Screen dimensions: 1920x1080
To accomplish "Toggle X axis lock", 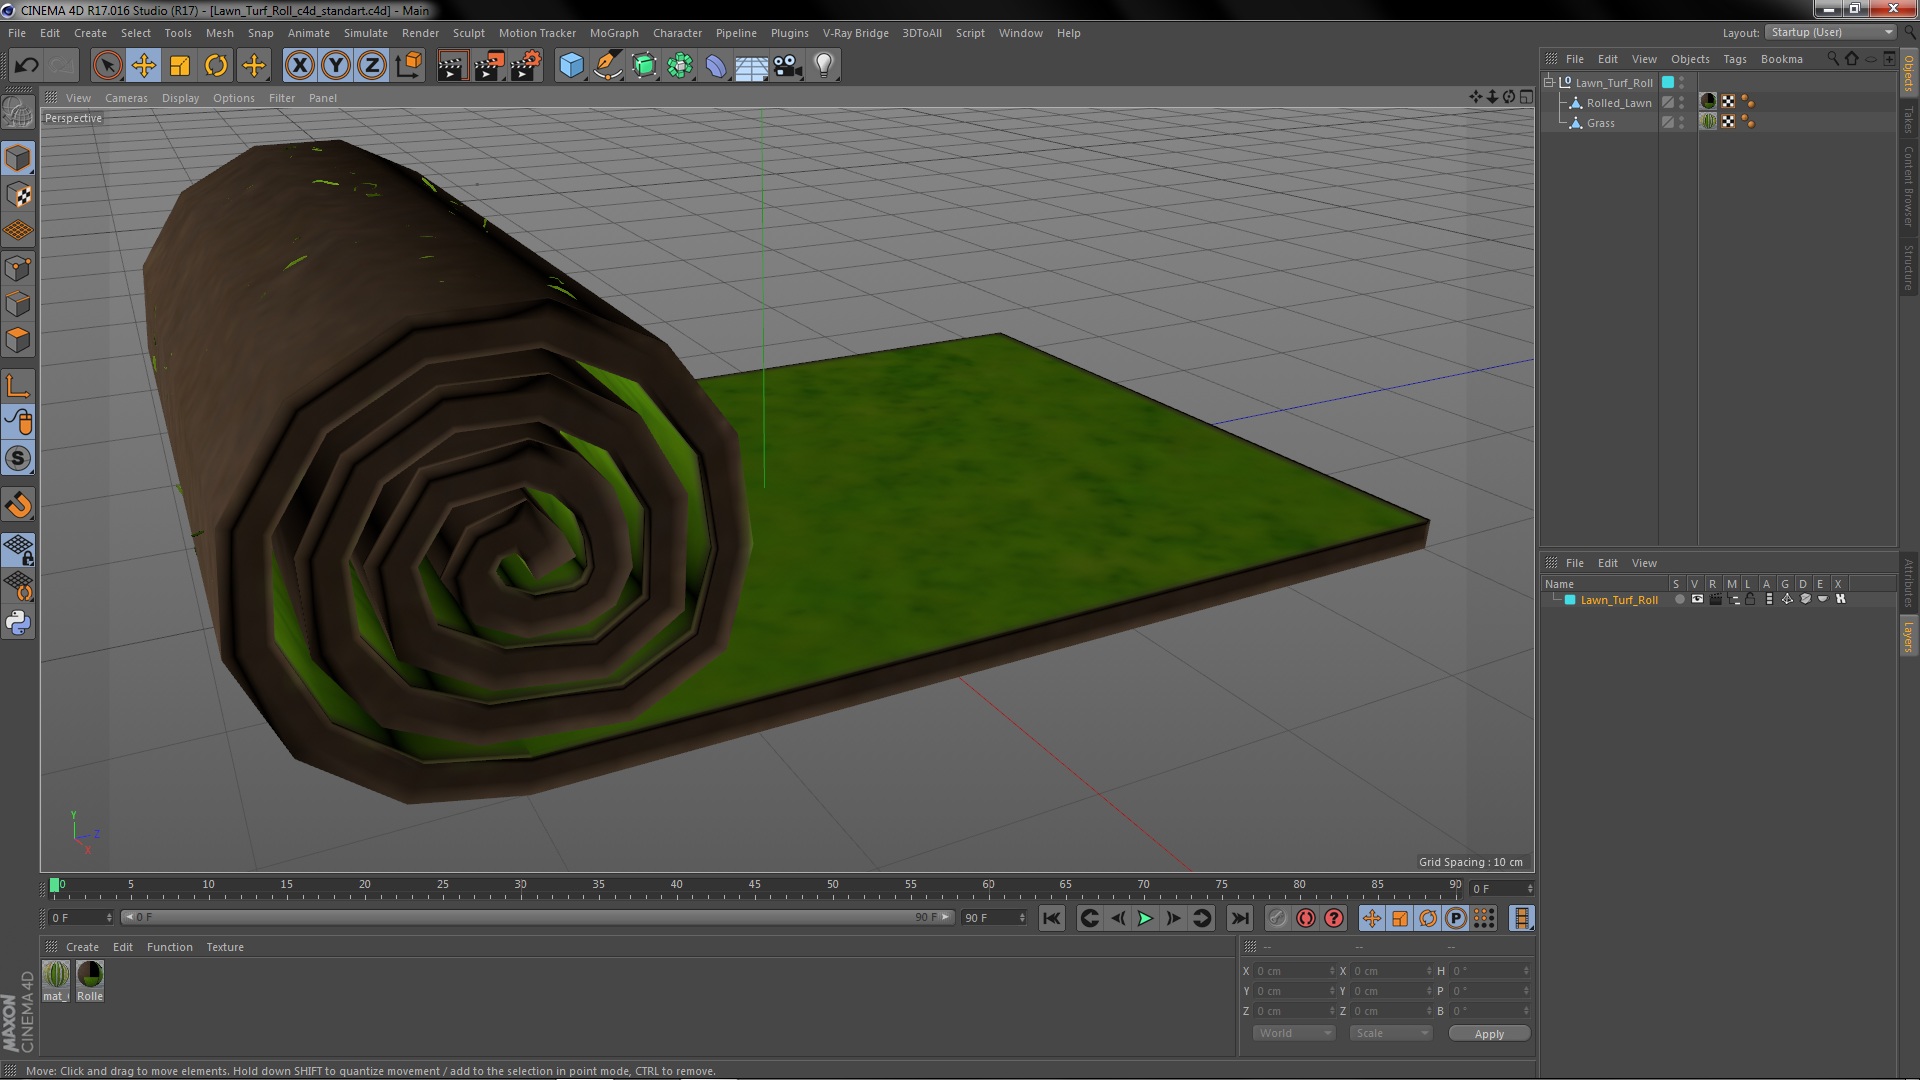I will click(299, 66).
